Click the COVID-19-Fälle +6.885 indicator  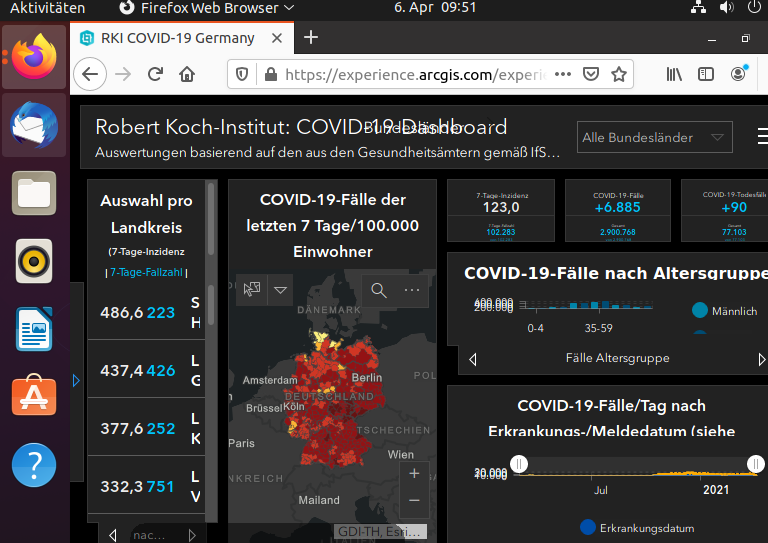(618, 211)
